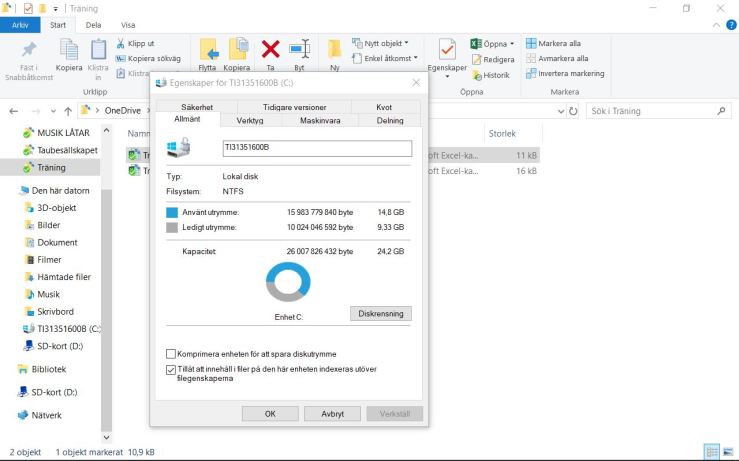Image resolution: width=739 pixels, height=461 pixels.
Task: Click the blue Använt utrymme color swatch
Action: click(x=173, y=212)
